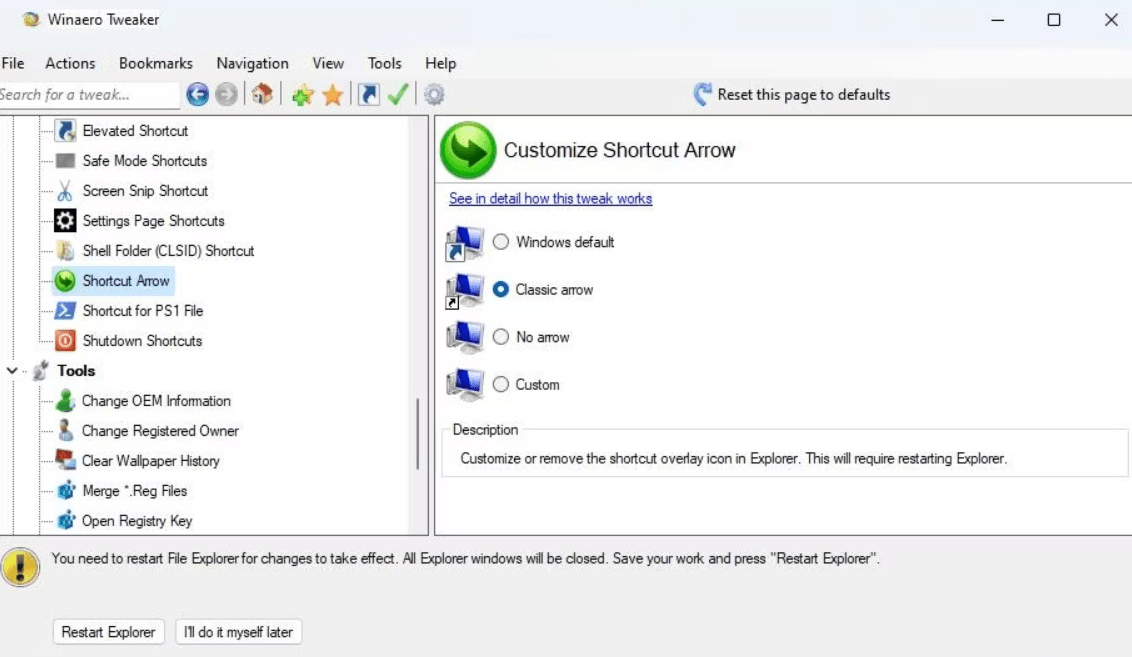Open the File menu

point(13,64)
